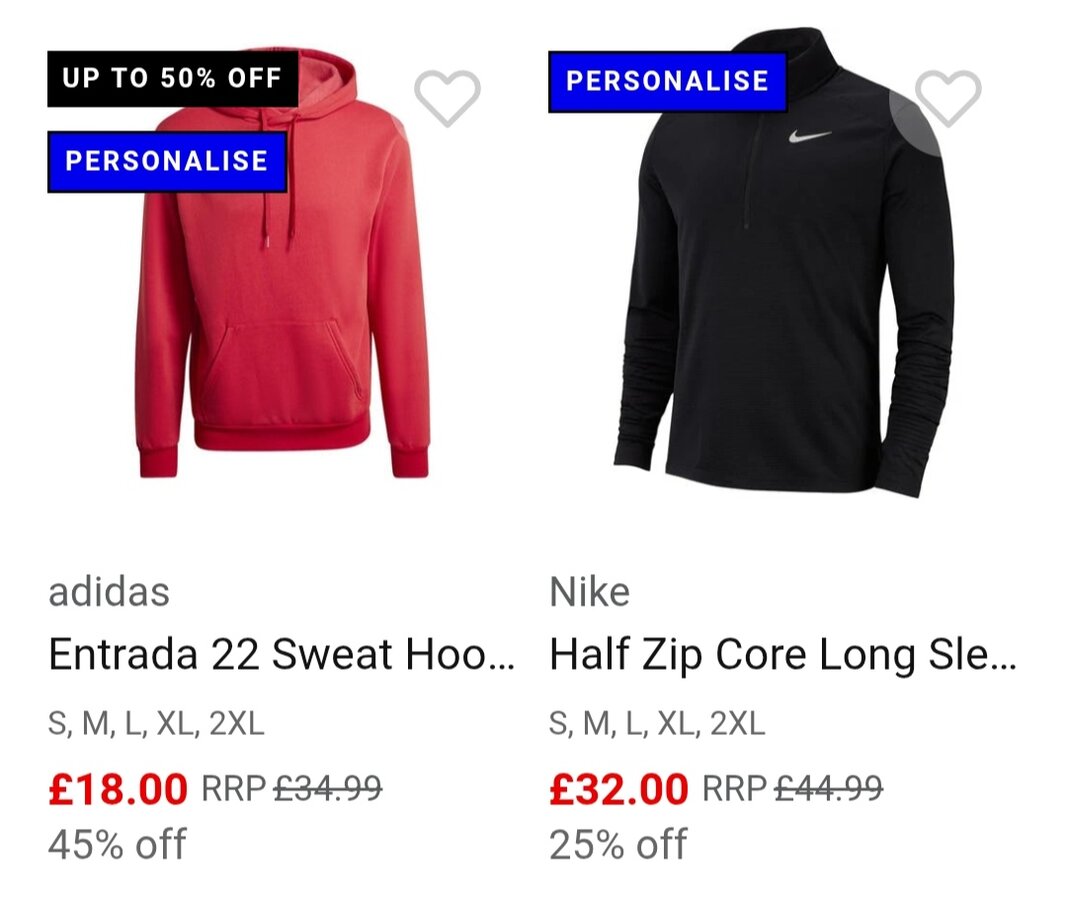The width and height of the screenshot is (1067, 900).
Task: Tap the Personalise badge on adidas hoodie
Action: (167, 161)
